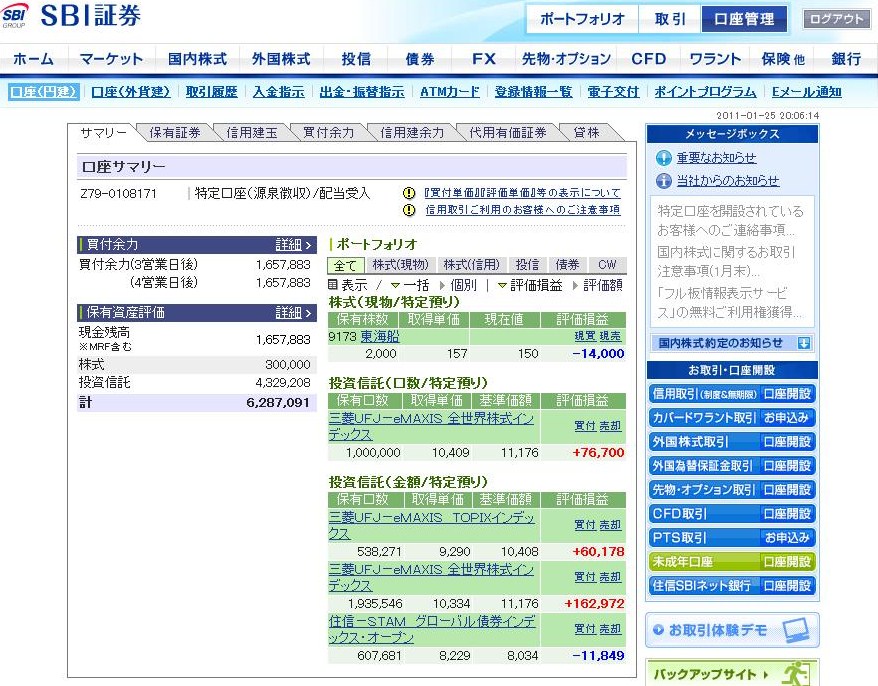Expand 買付余力 詳細 arrow link

click(293, 245)
